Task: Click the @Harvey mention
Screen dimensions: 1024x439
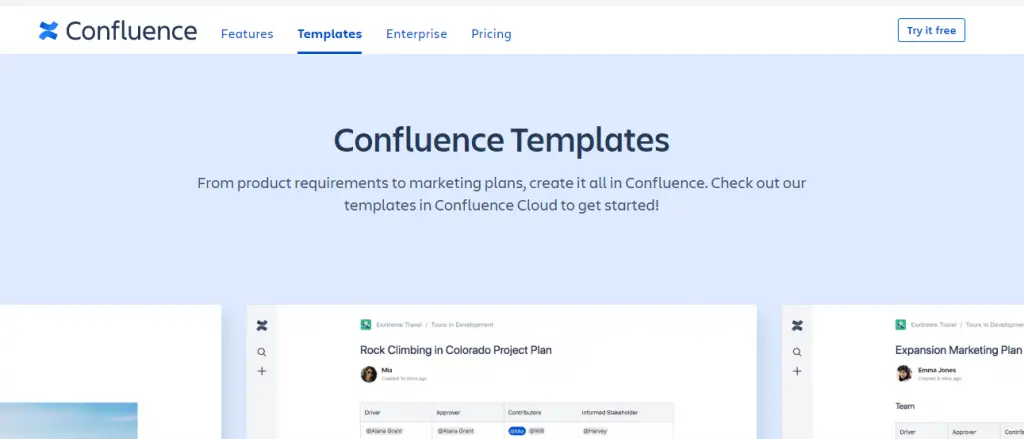Action: pyautogui.click(x=594, y=431)
